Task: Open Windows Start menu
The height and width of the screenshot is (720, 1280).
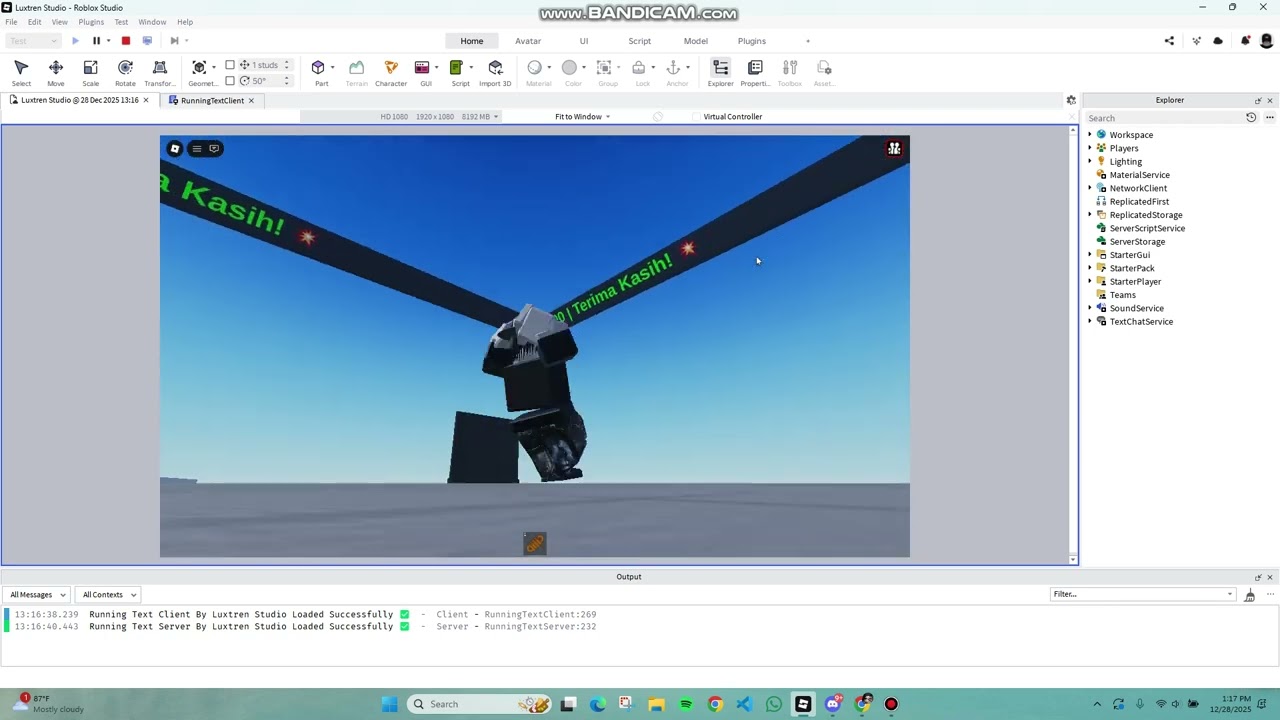Action: tap(389, 704)
